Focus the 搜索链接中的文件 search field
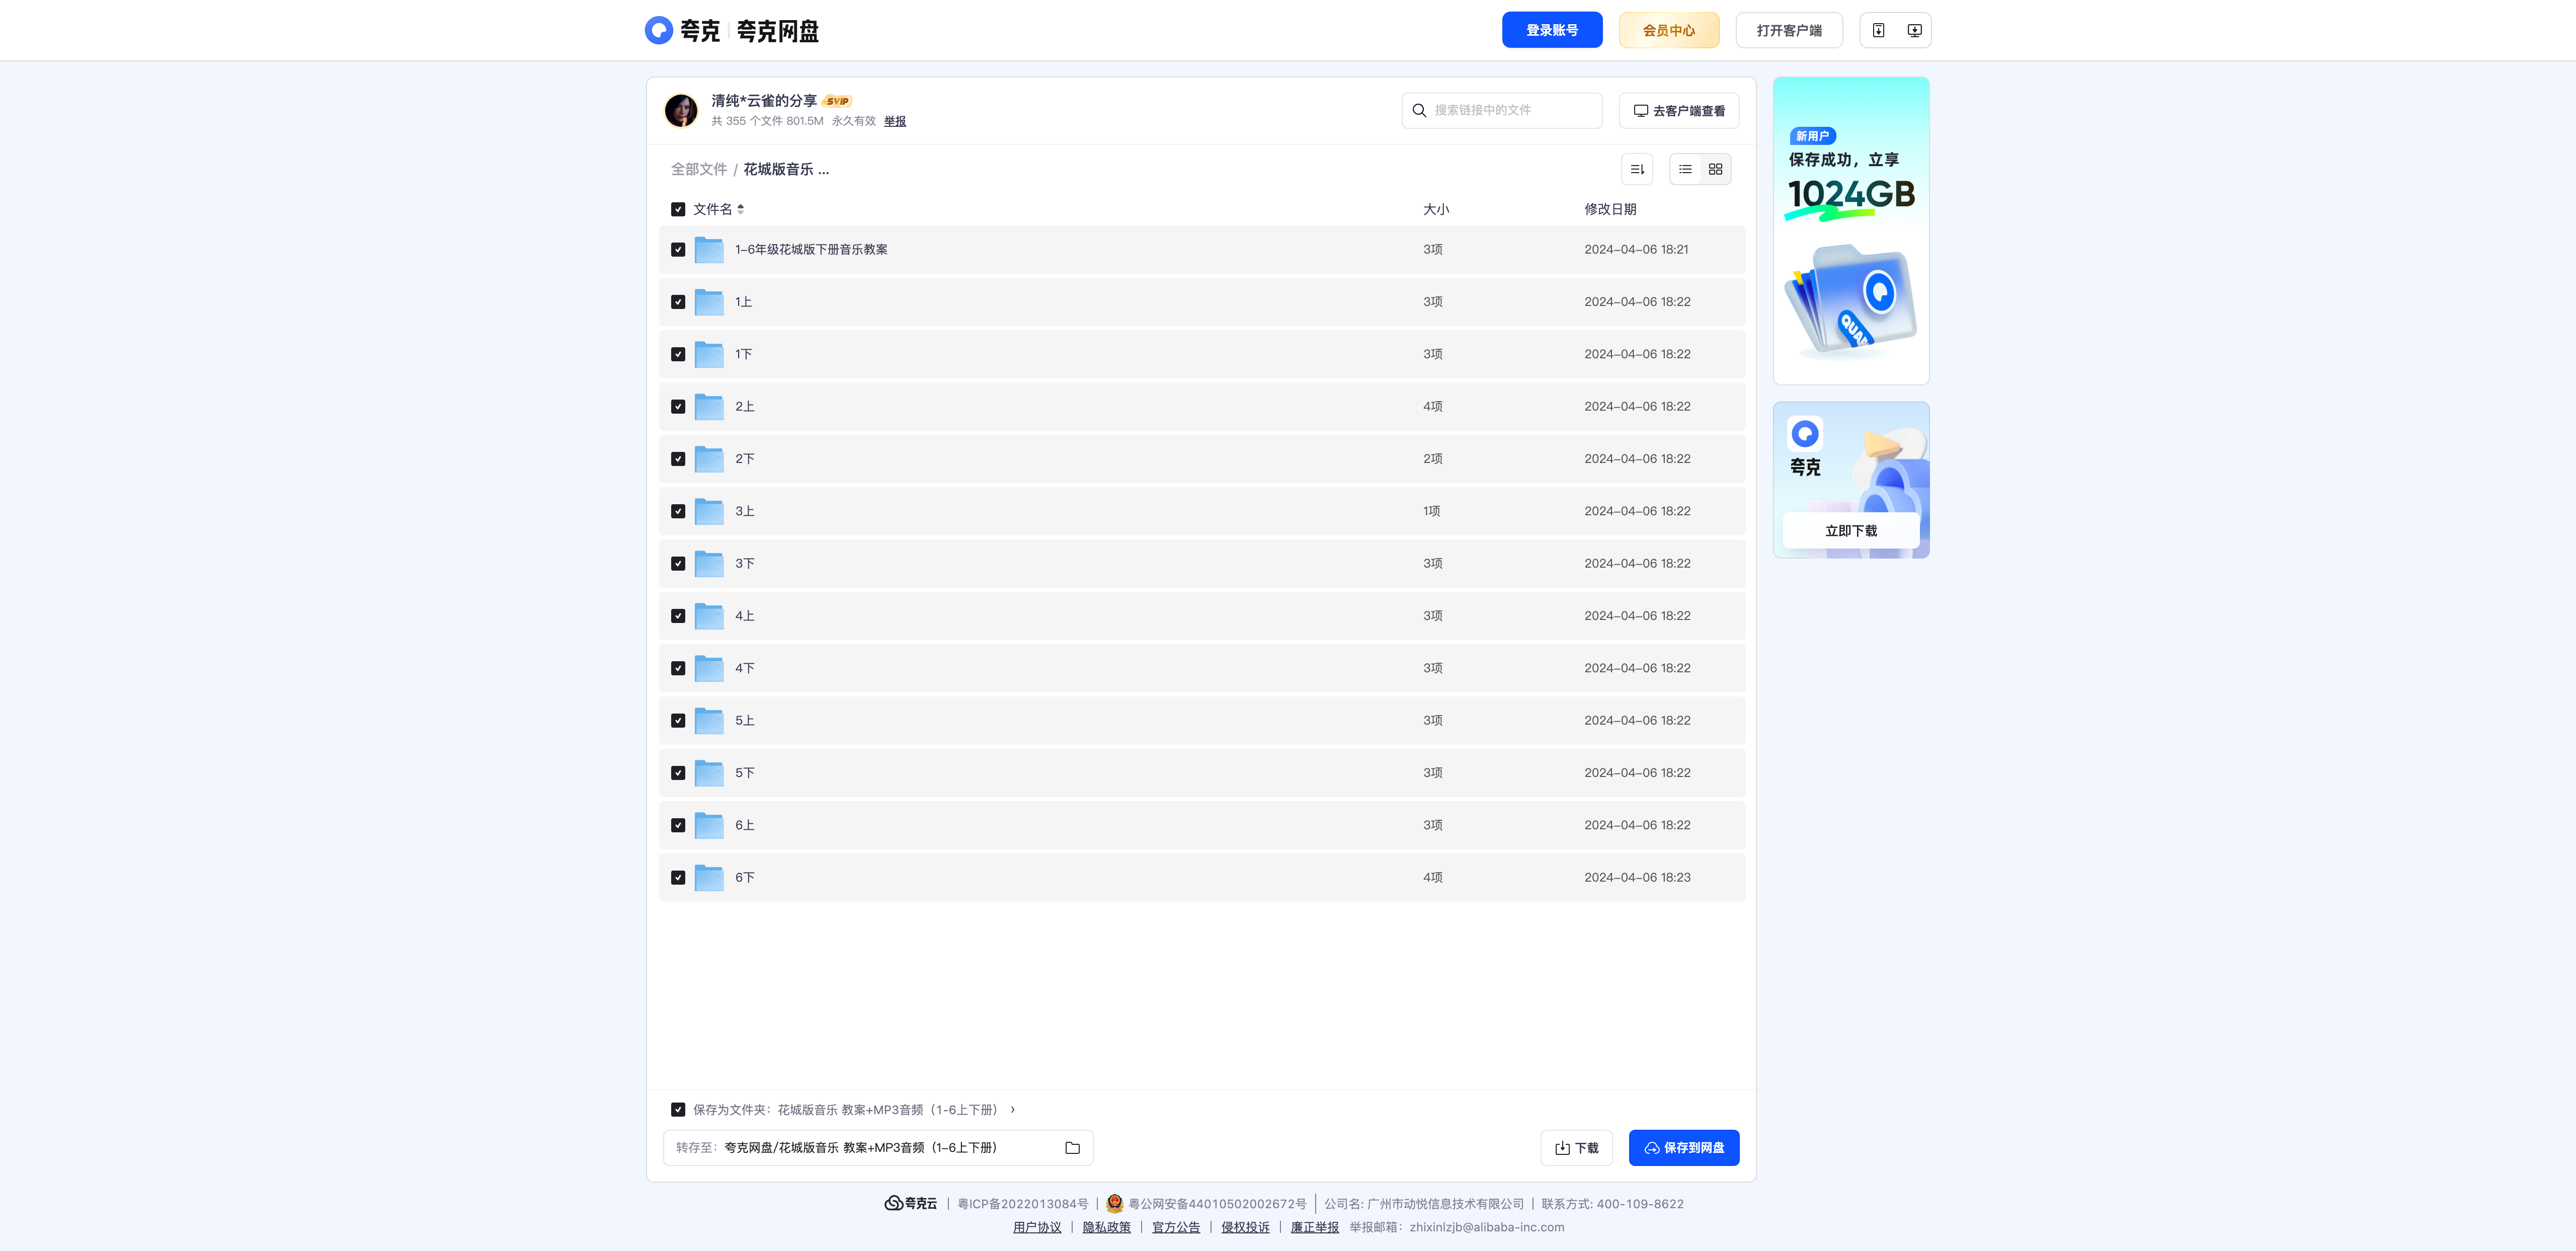2576x1251 pixels. (1502, 110)
